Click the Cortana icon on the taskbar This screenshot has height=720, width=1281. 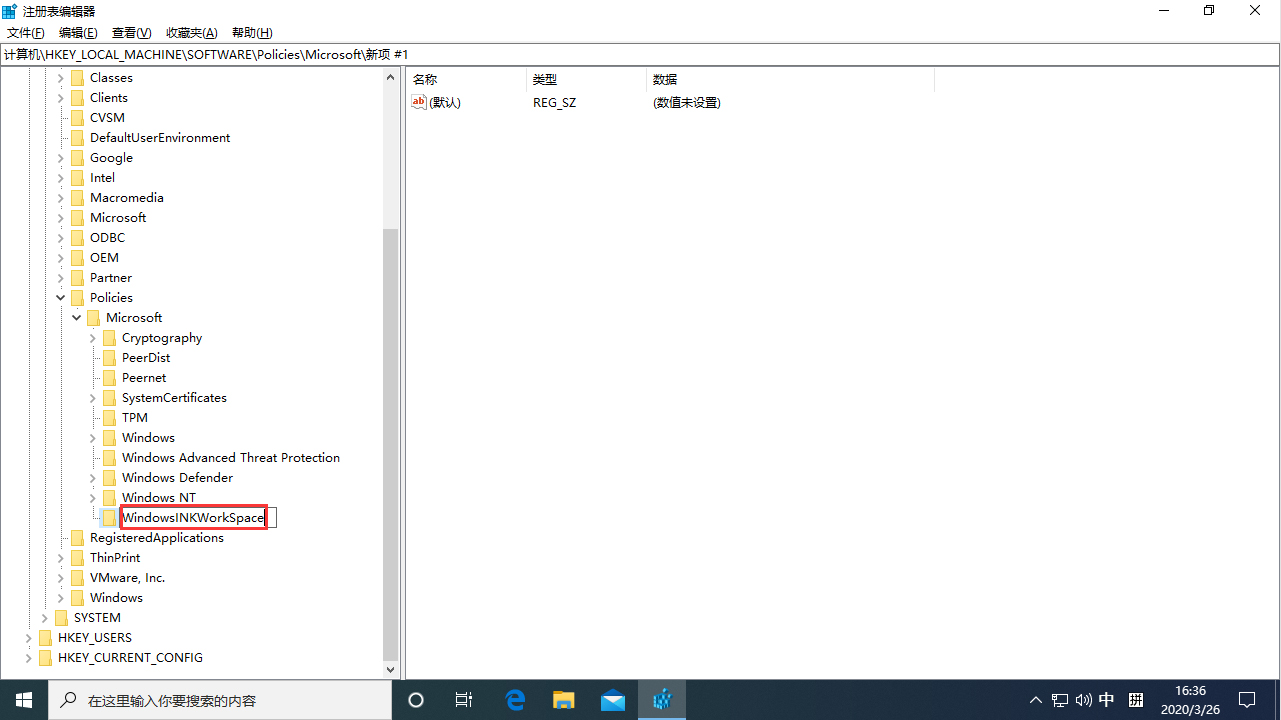pyautogui.click(x=415, y=700)
